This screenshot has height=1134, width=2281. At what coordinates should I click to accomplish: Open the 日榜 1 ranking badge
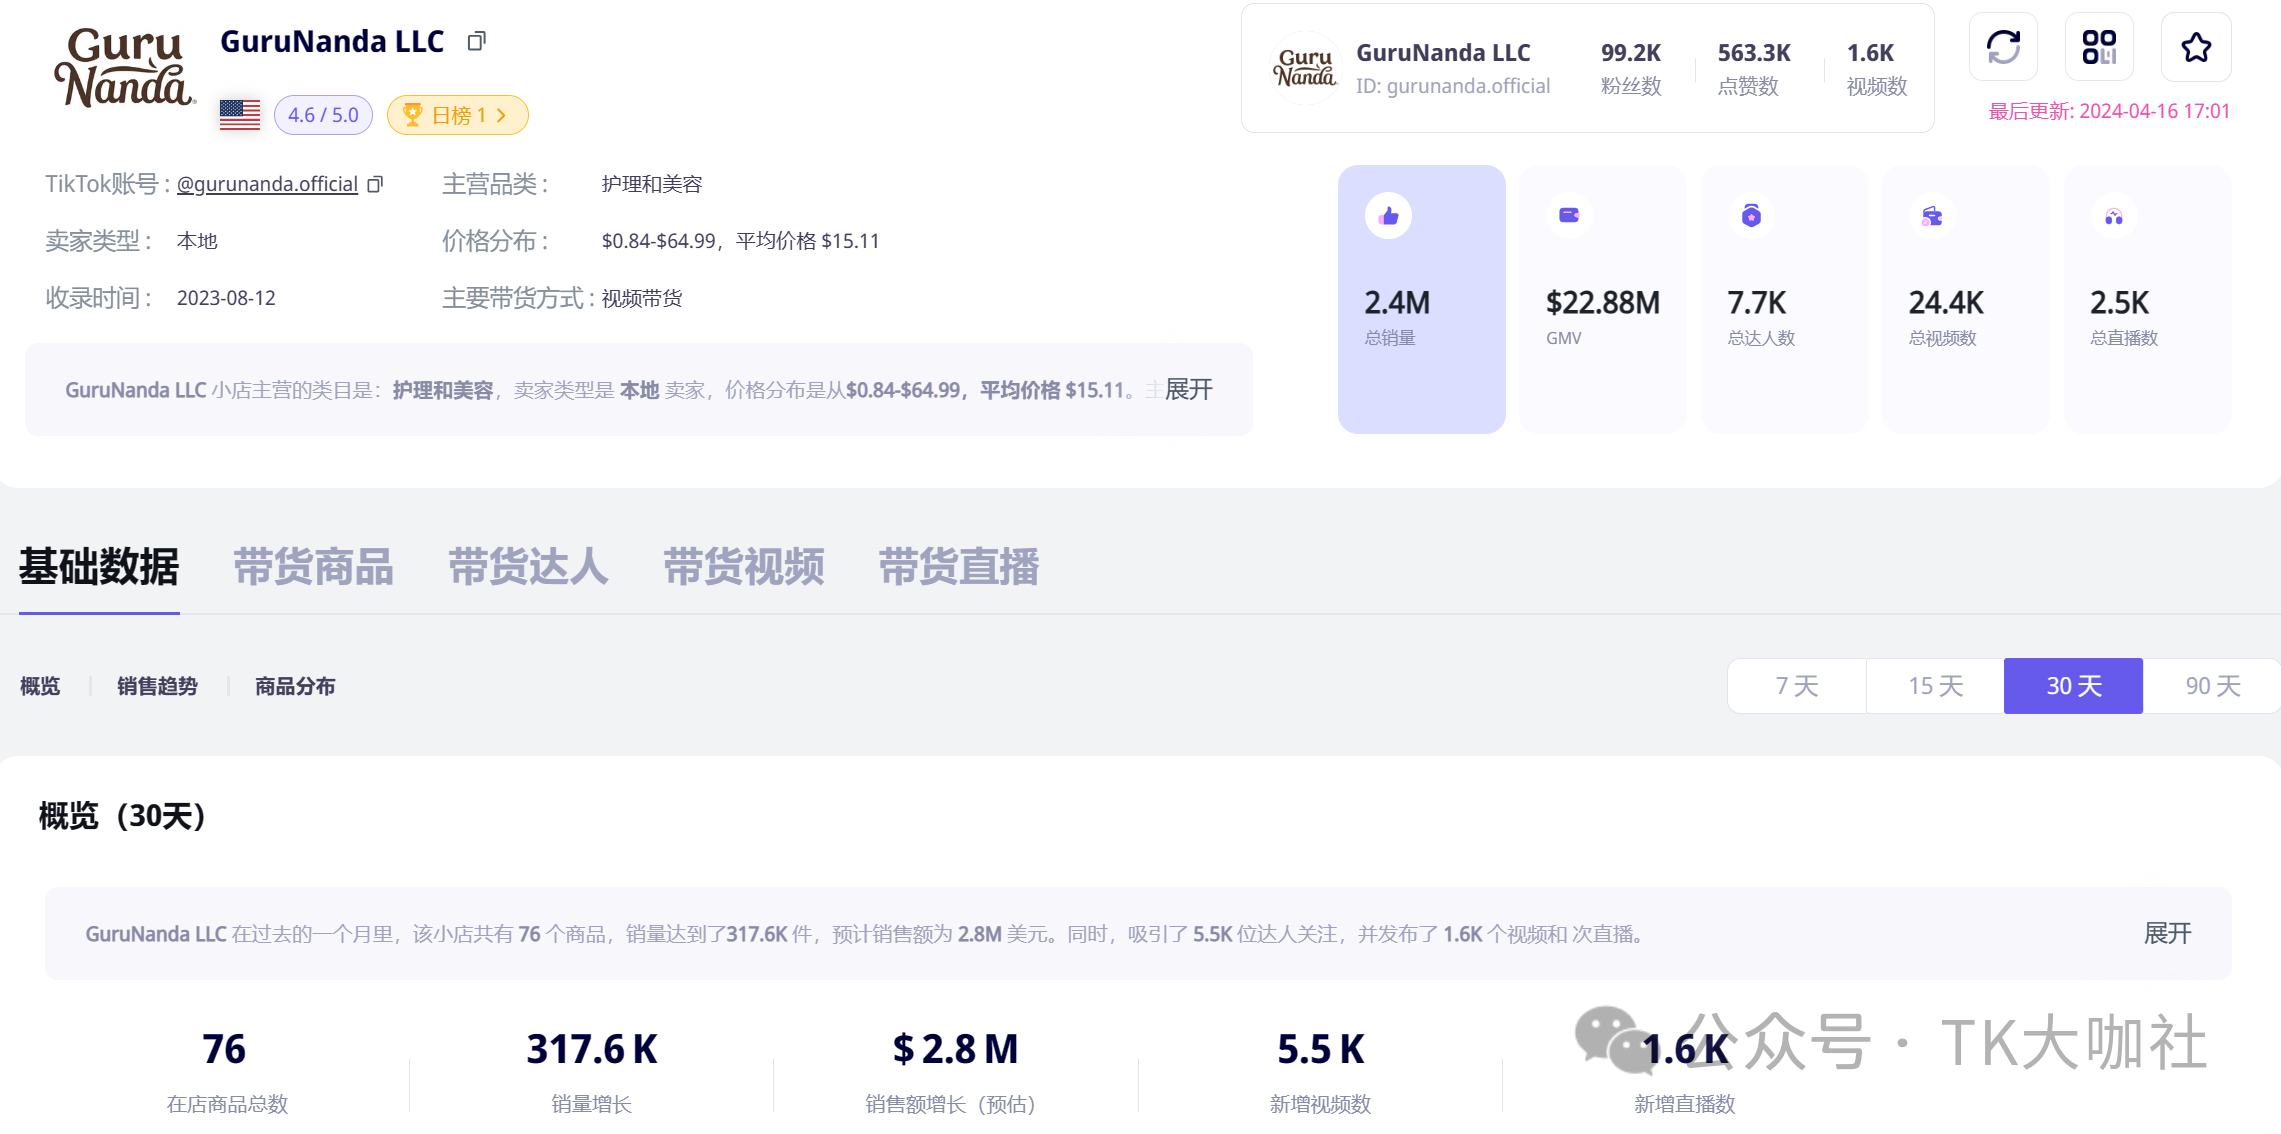457,115
